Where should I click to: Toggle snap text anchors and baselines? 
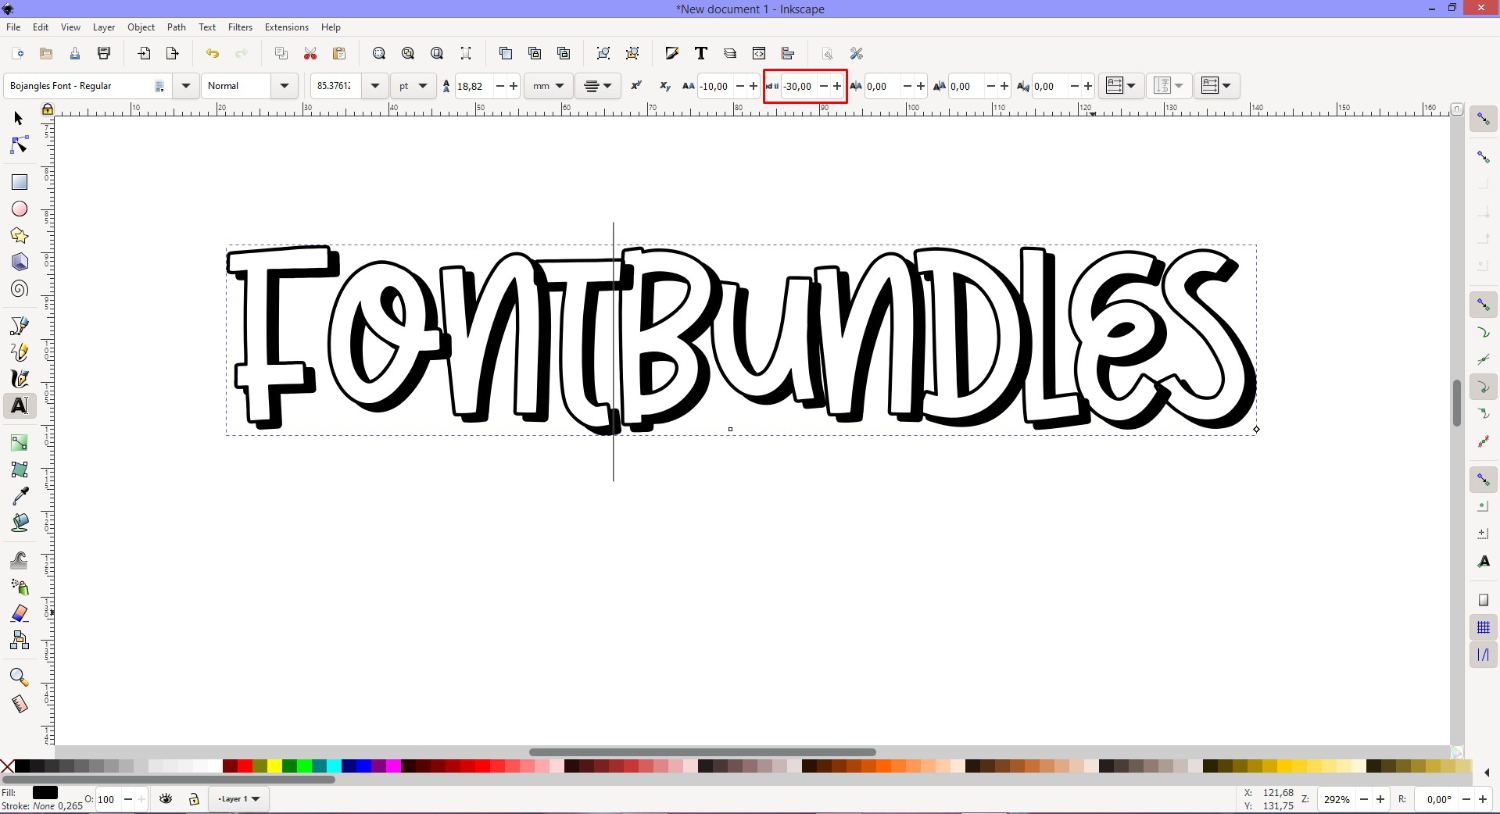point(1483,562)
